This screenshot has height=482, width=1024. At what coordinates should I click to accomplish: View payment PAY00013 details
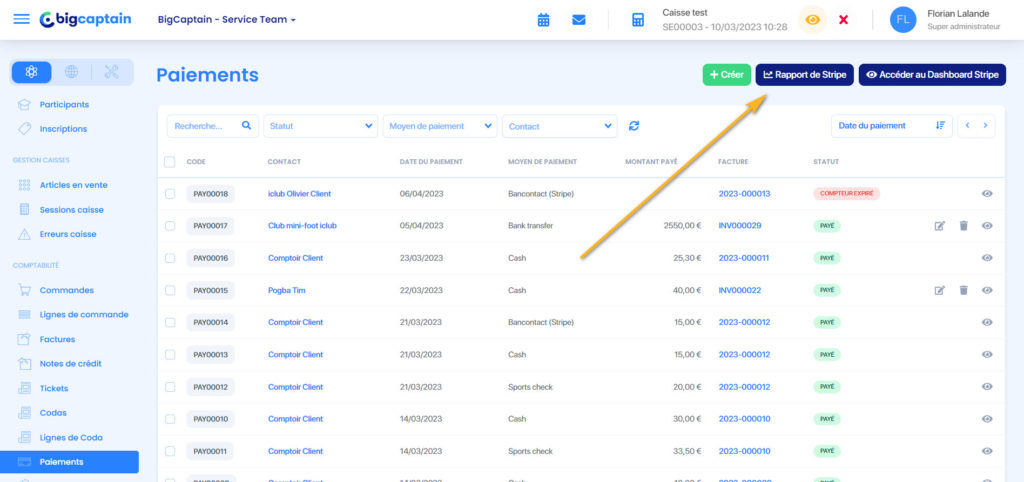[x=987, y=355]
